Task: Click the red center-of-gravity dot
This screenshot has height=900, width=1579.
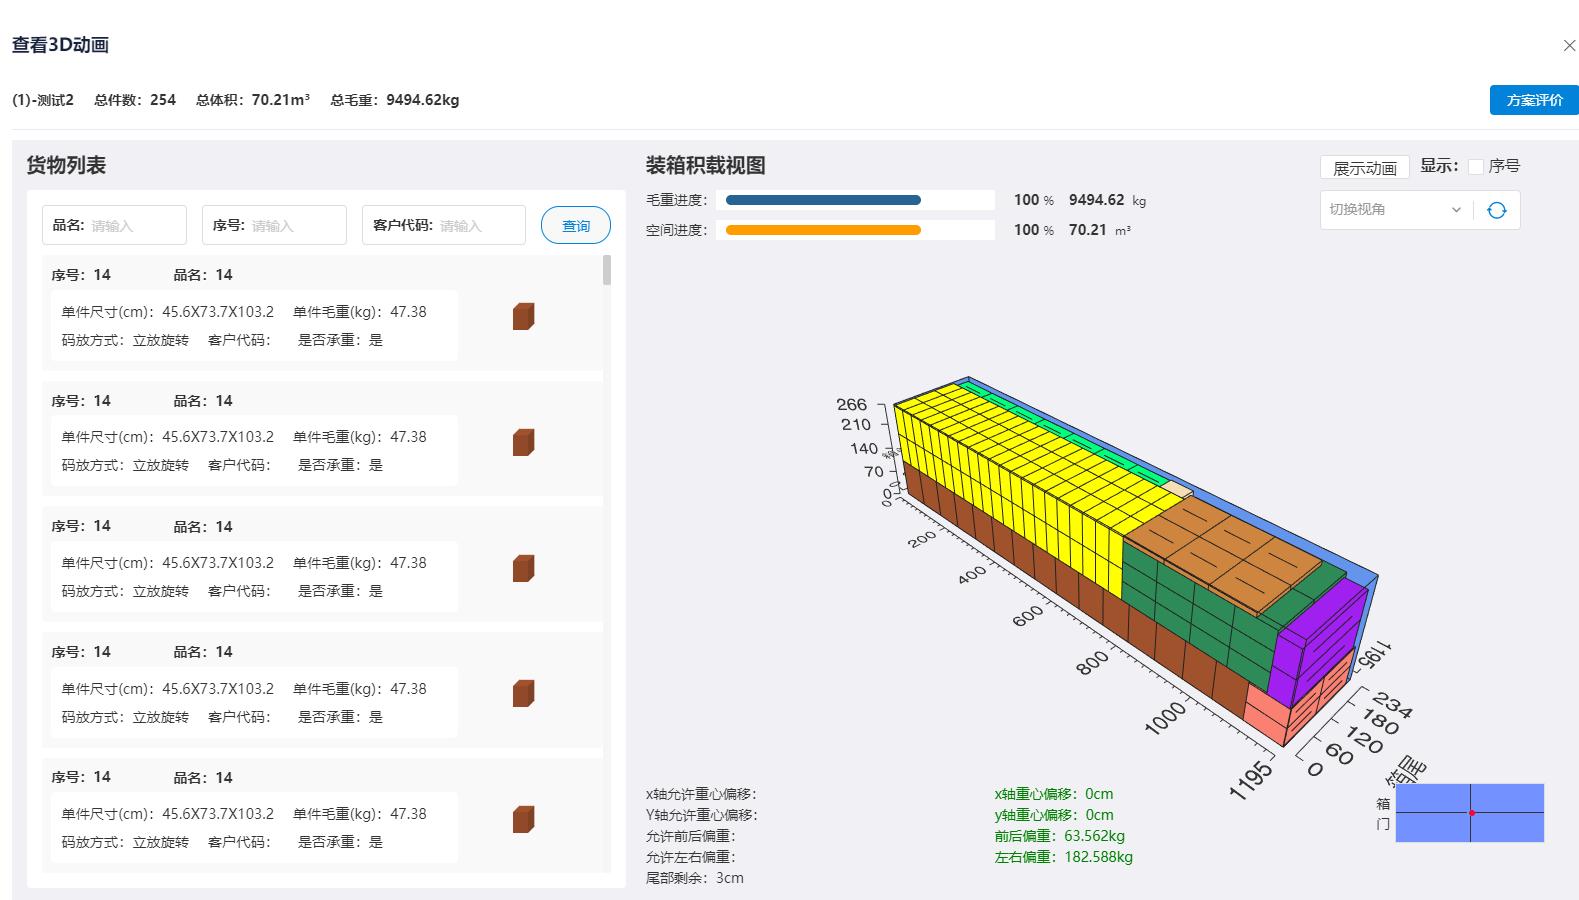Action: (1471, 813)
